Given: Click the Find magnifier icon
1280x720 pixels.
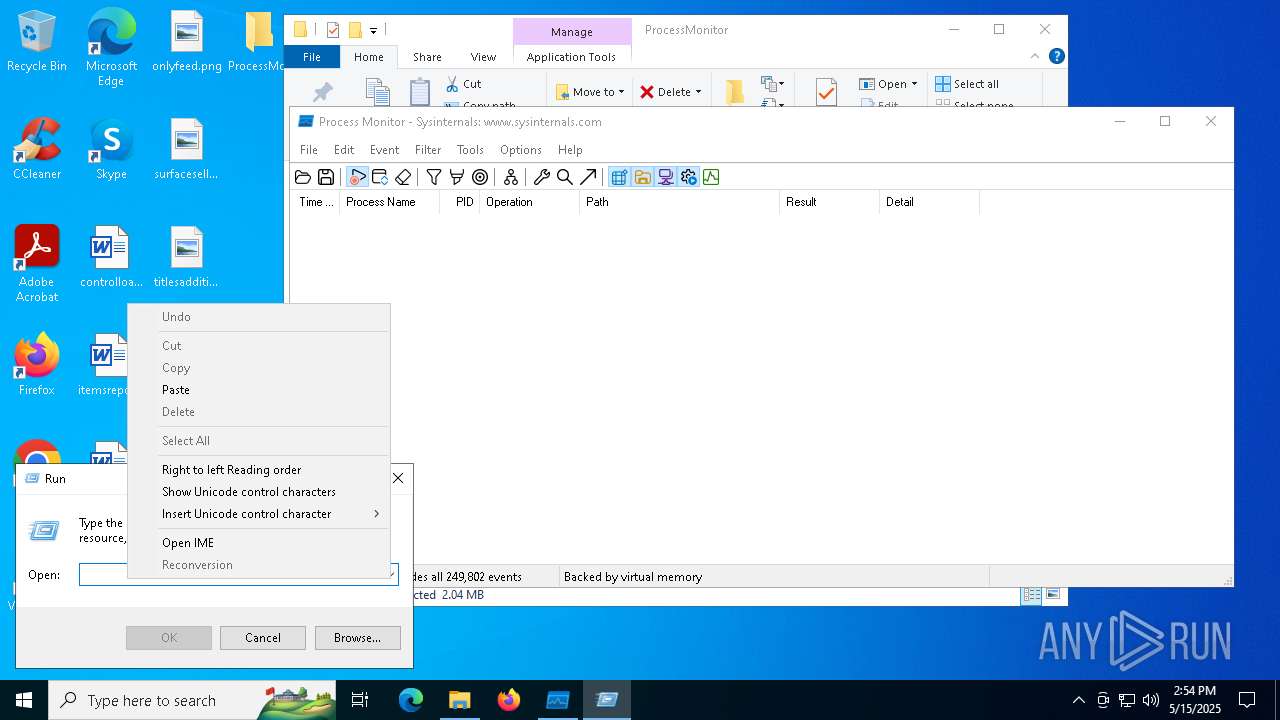Looking at the screenshot, I should [x=565, y=177].
